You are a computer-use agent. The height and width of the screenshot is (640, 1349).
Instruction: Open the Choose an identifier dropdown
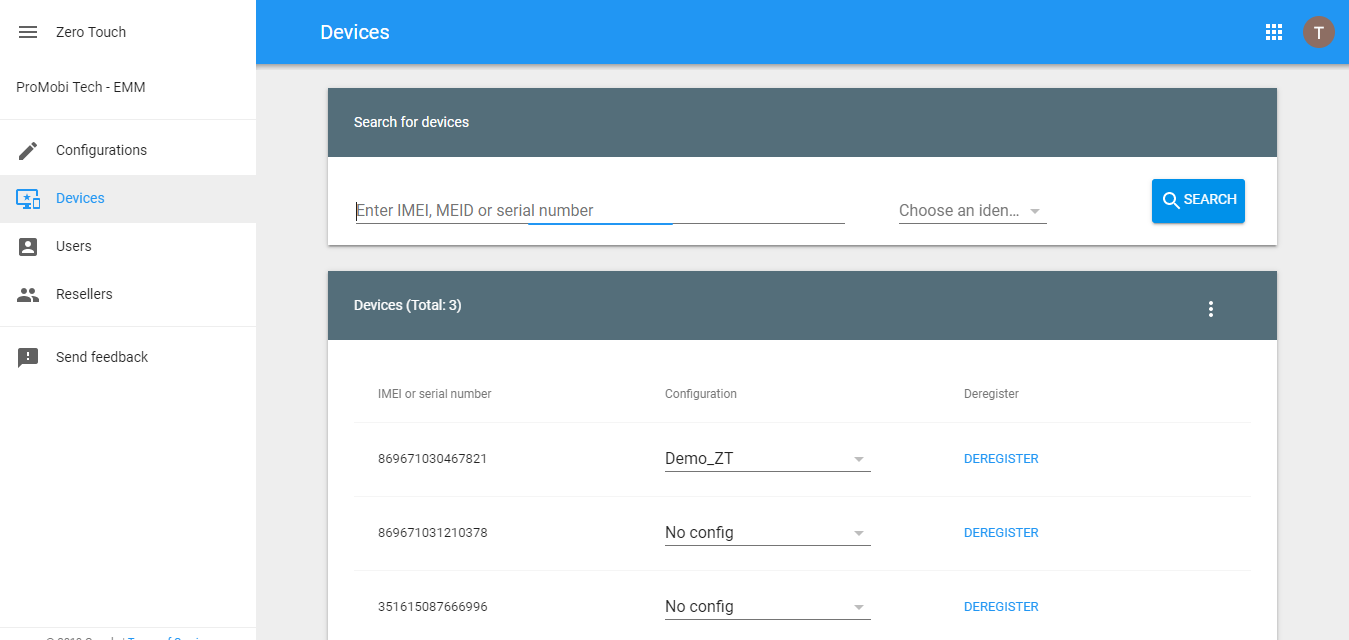click(x=971, y=210)
